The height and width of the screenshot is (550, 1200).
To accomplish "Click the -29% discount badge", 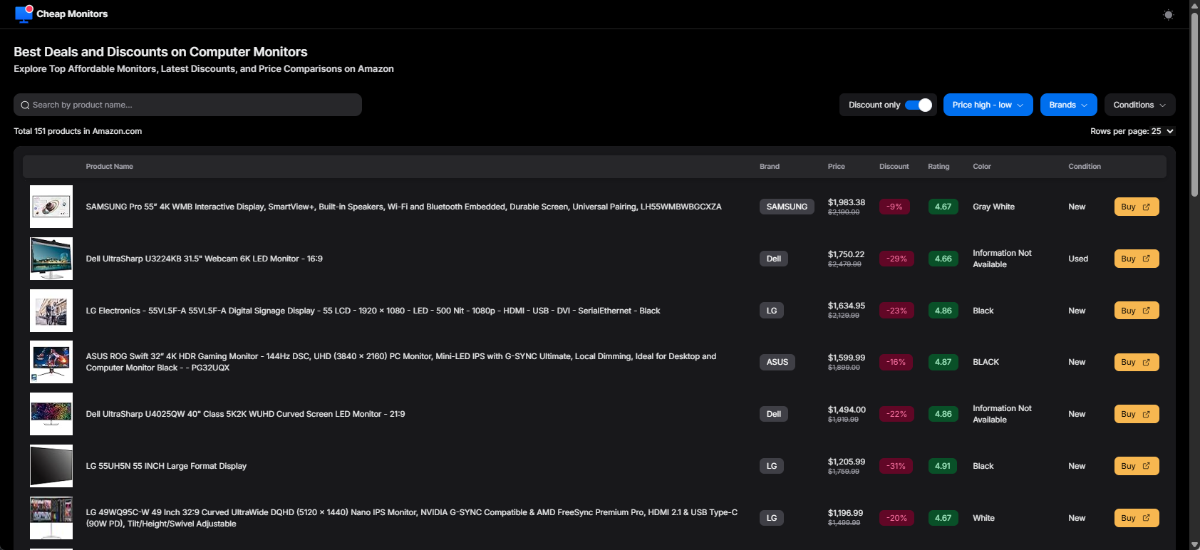I will point(895,259).
